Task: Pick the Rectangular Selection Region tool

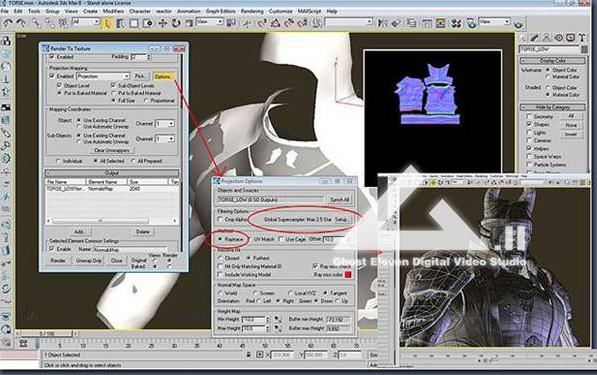Action: click(134, 24)
